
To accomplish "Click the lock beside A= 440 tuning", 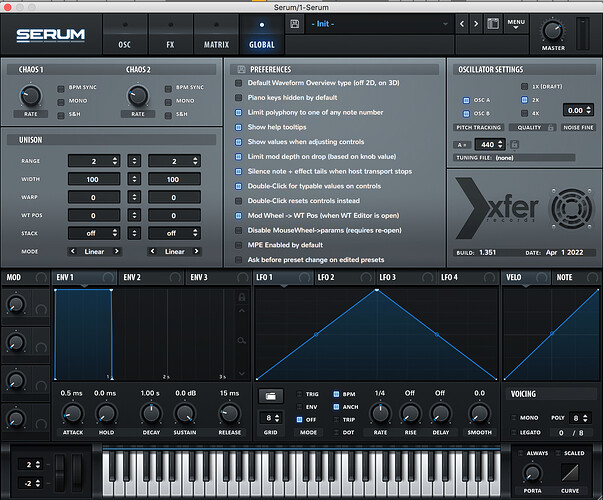I will [515, 145].
